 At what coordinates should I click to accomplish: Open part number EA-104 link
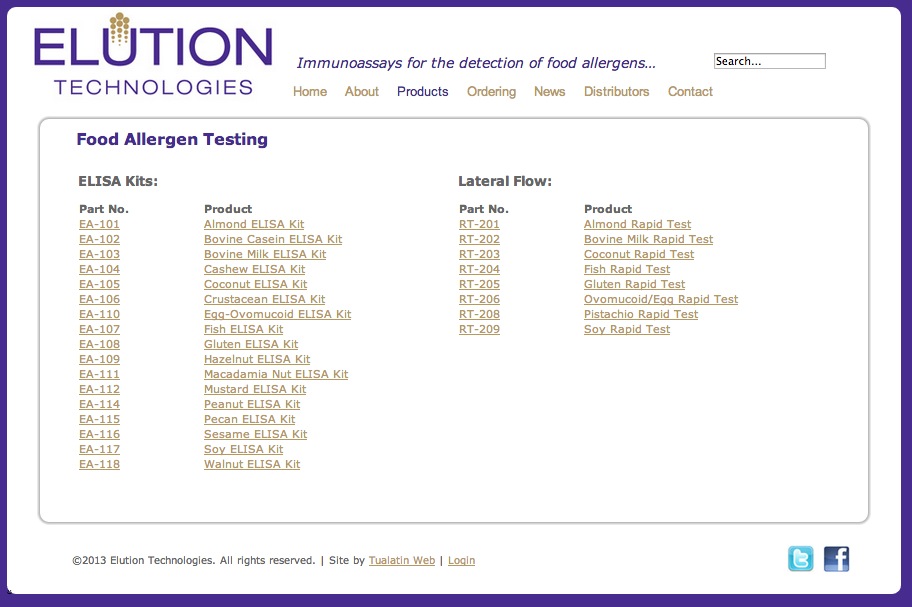pyautogui.click(x=99, y=269)
